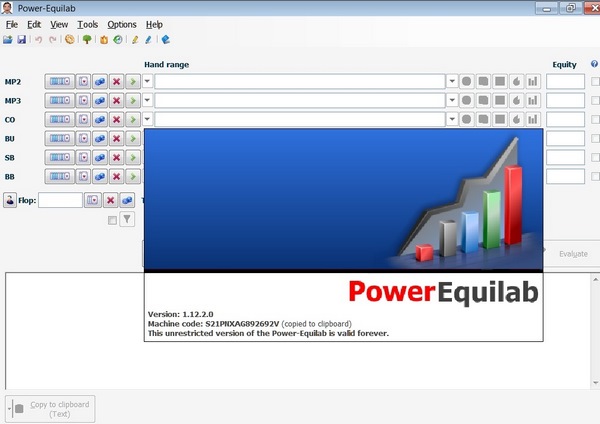The image size is (600, 424).
Task: Clear the MP2 hand range
Action: 117,82
